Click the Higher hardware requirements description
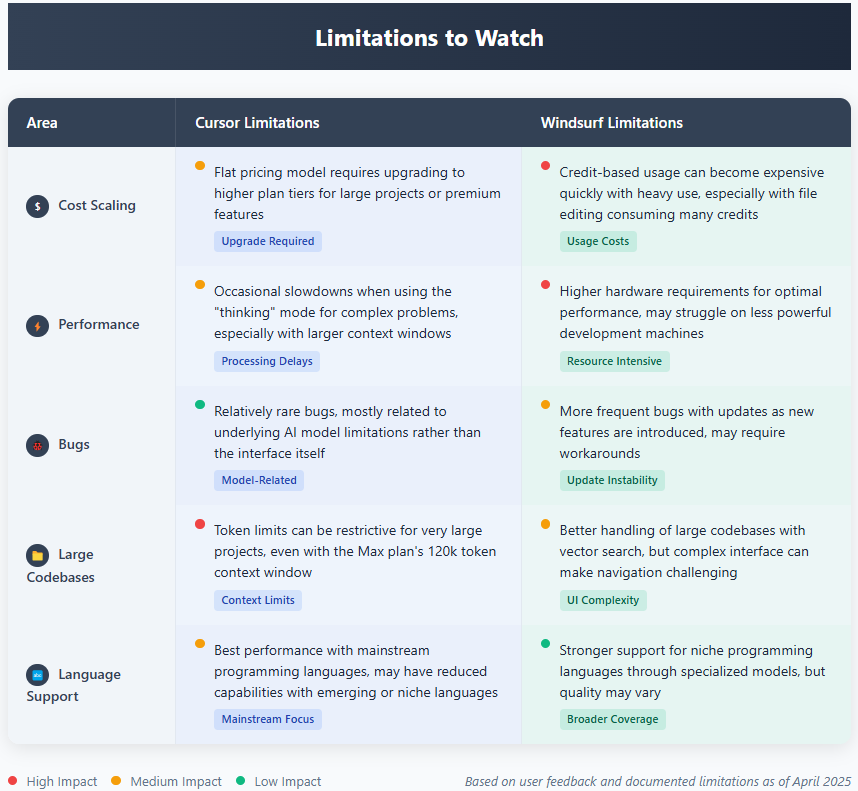Screen dimensions: 858x791 tap(695, 312)
